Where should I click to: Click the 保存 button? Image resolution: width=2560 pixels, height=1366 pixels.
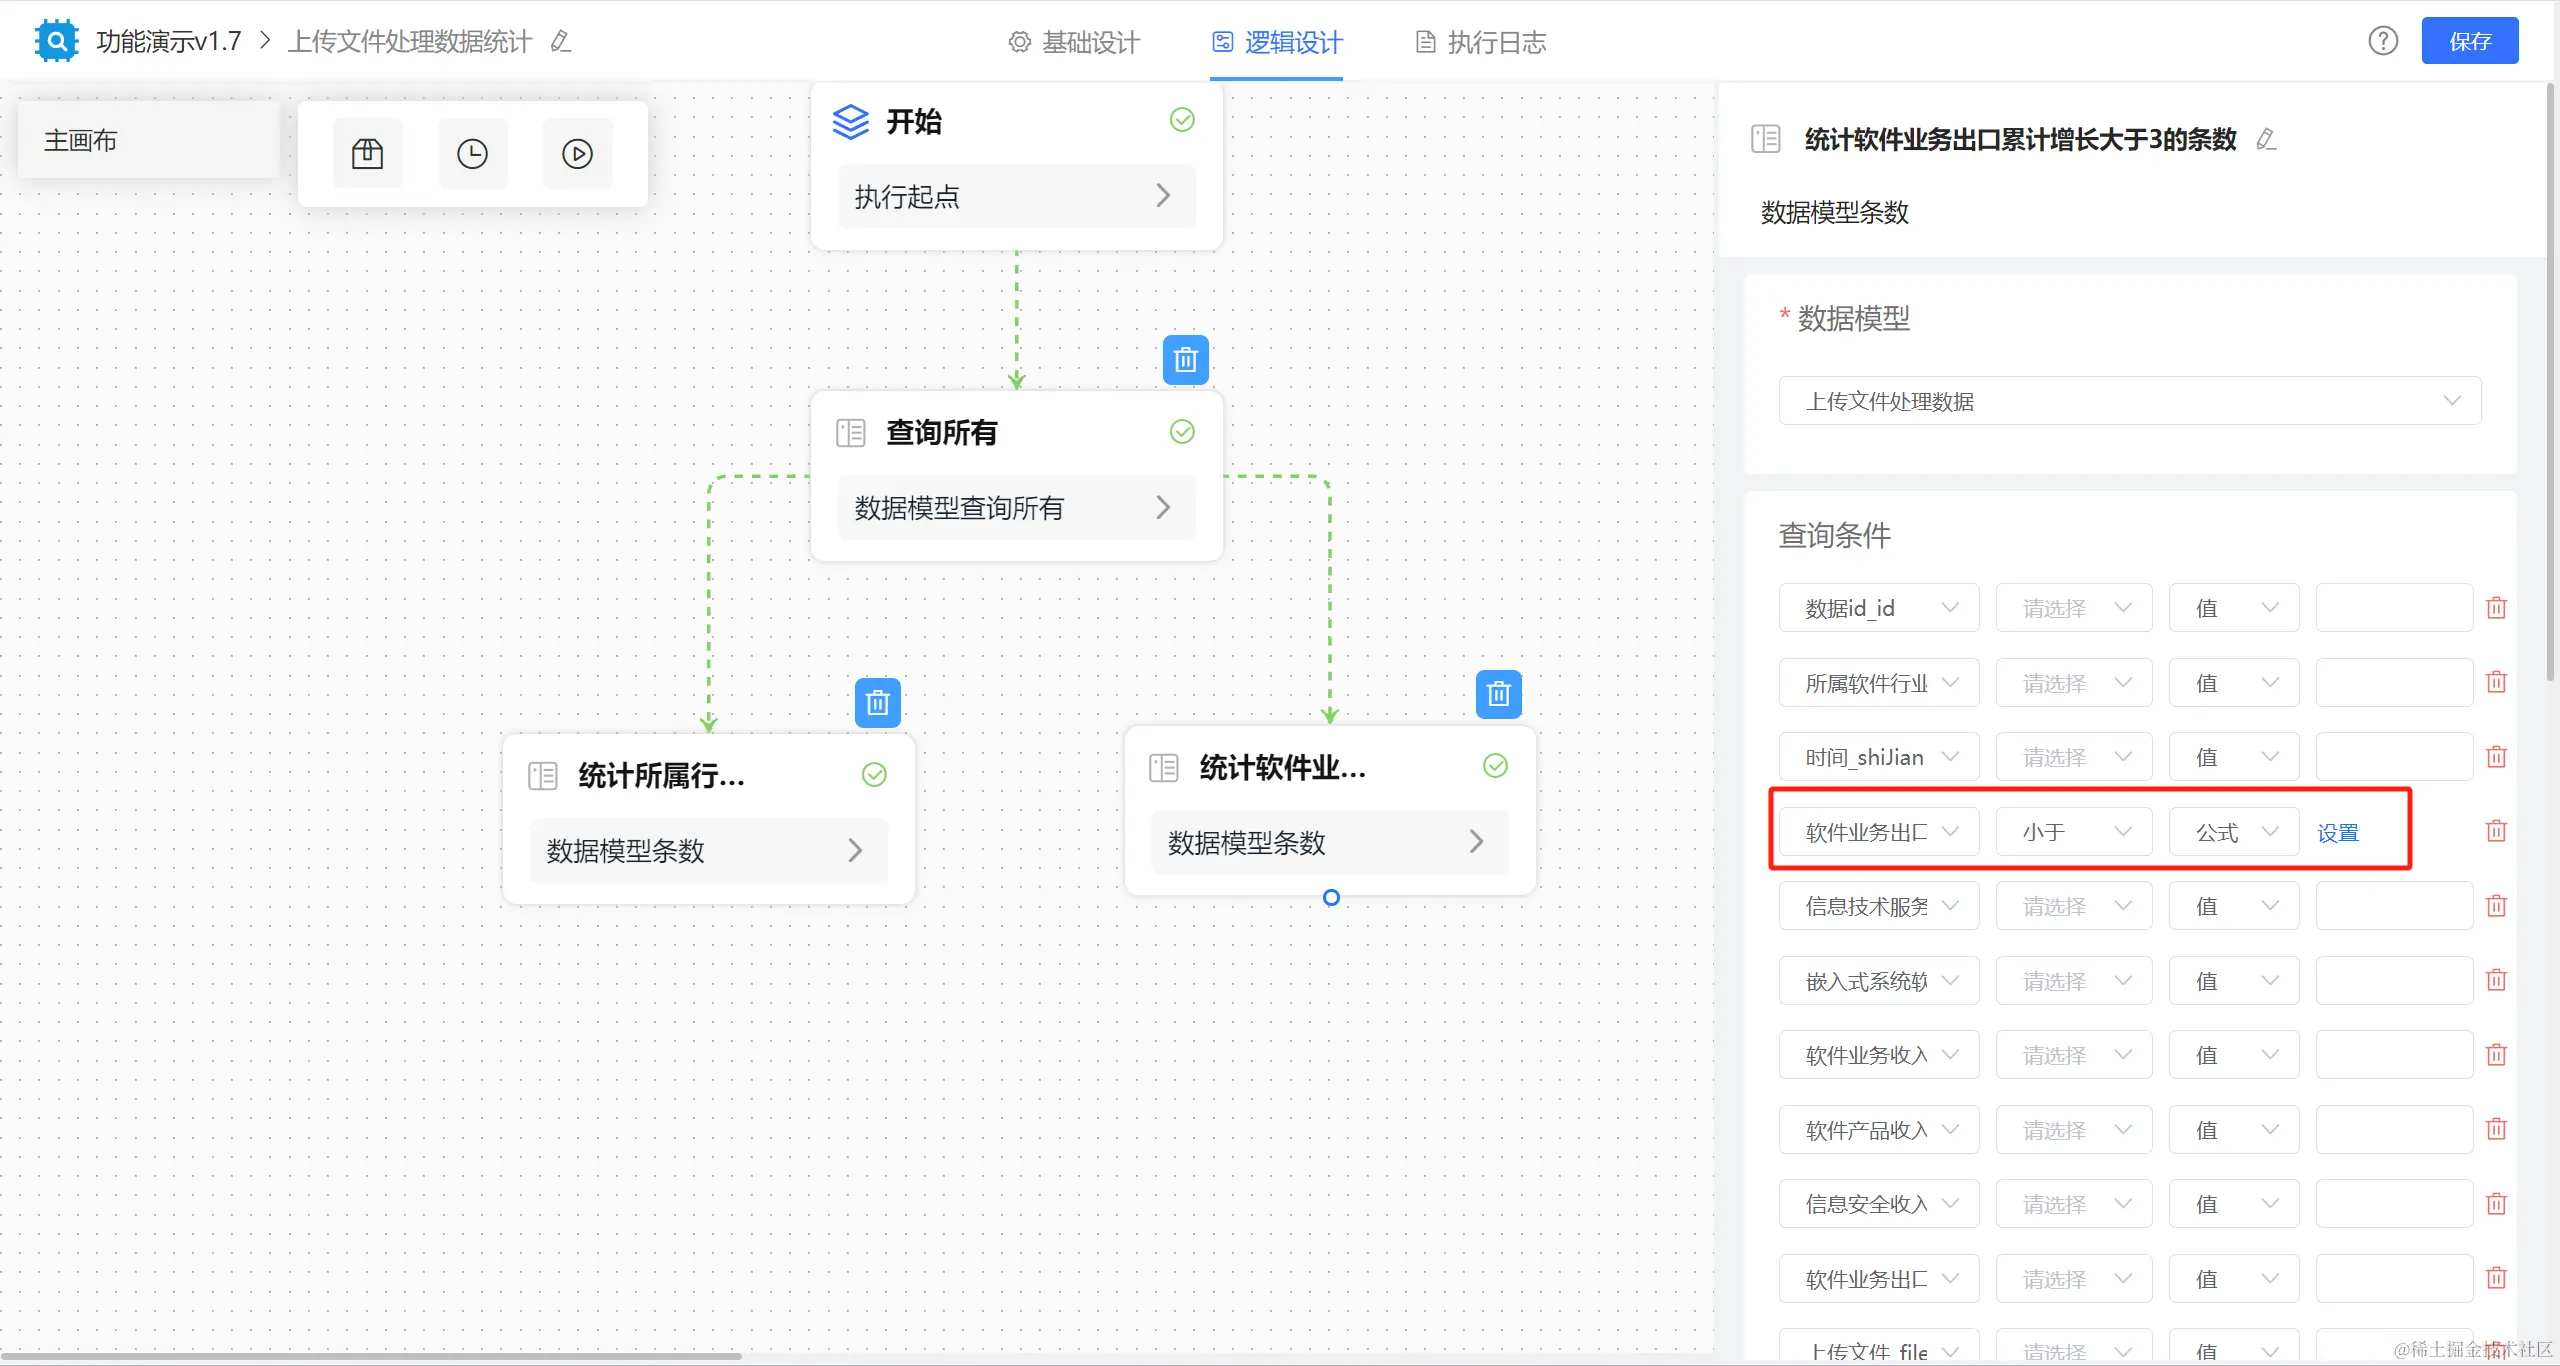click(x=2469, y=41)
